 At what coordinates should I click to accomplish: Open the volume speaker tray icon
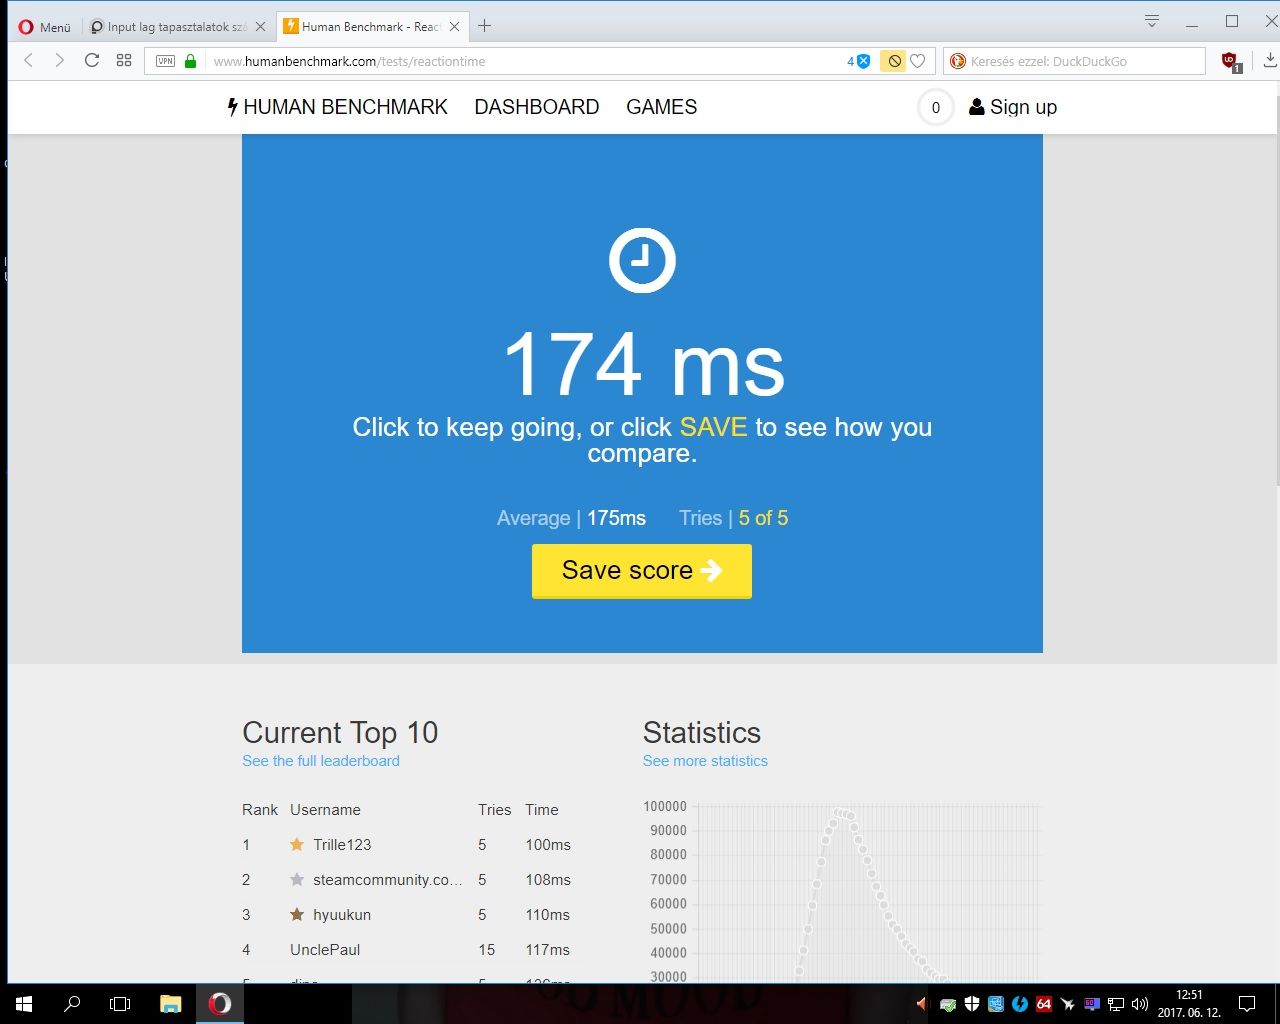click(x=1140, y=1004)
